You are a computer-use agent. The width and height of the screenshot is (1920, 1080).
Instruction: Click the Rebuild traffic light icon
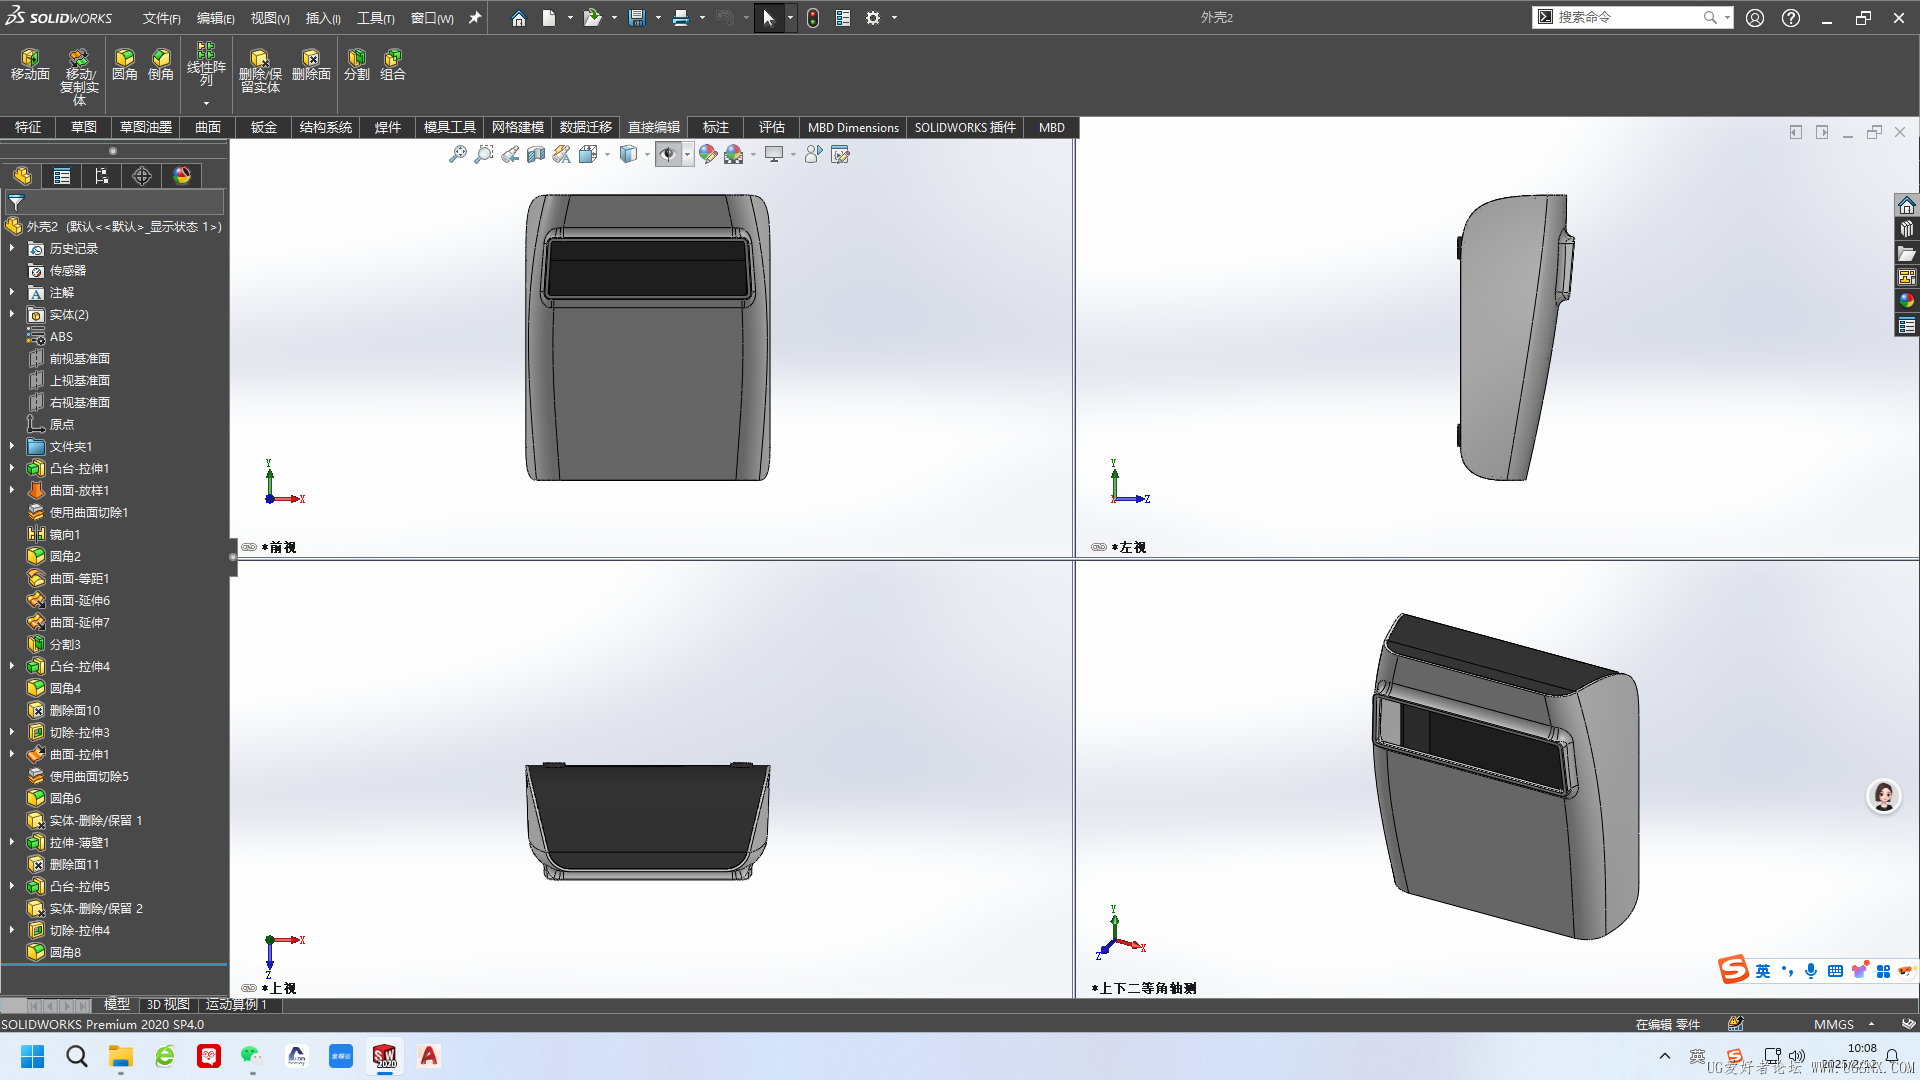[813, 18]
